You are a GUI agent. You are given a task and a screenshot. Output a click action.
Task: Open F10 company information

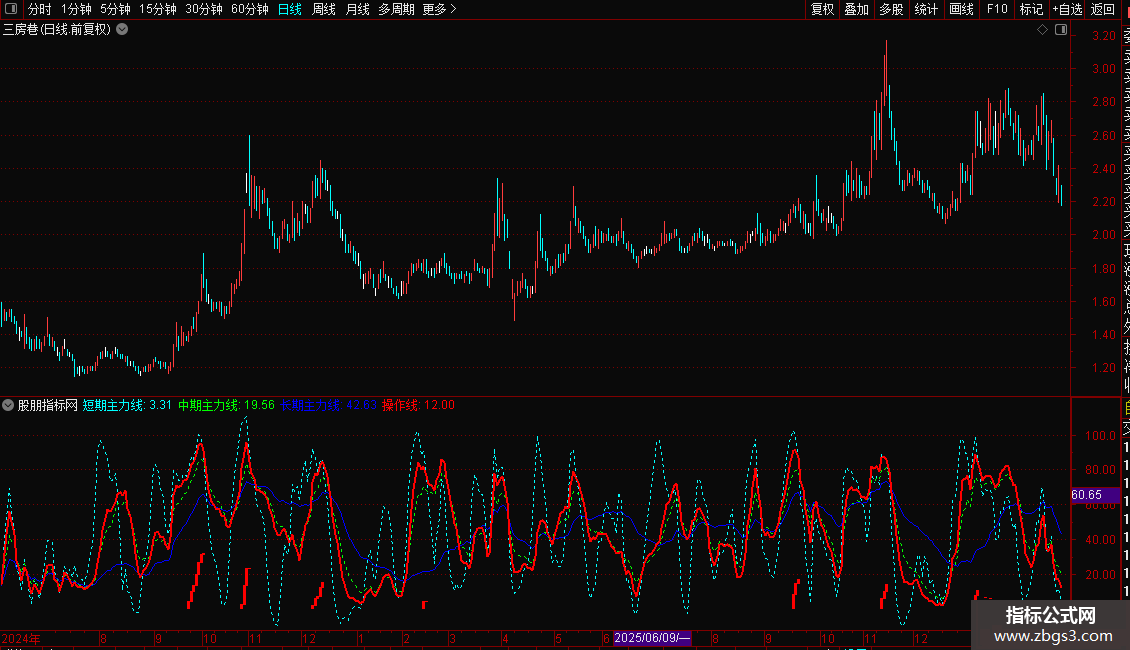point(997,9)
